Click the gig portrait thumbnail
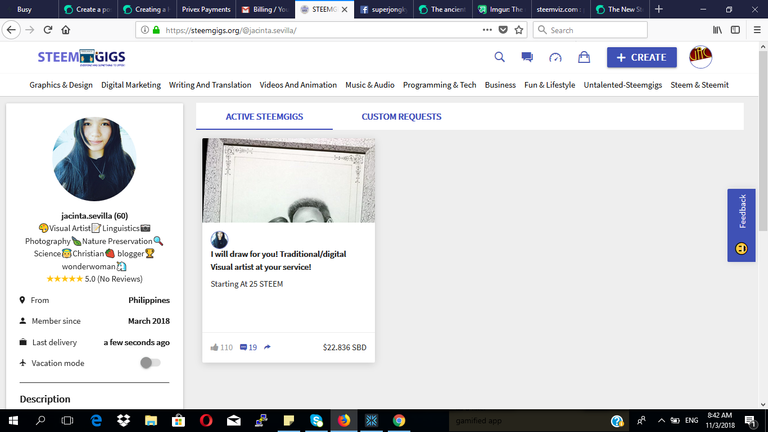The height and width of the screenshot is (432, 768). (x=288, y=180)
